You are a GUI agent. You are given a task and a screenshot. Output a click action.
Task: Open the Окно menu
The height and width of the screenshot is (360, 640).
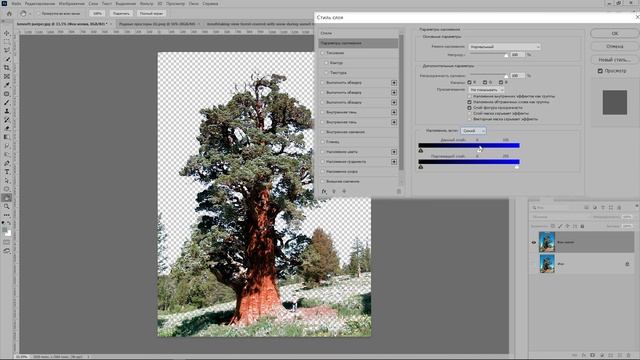click(x=193, y=4)
